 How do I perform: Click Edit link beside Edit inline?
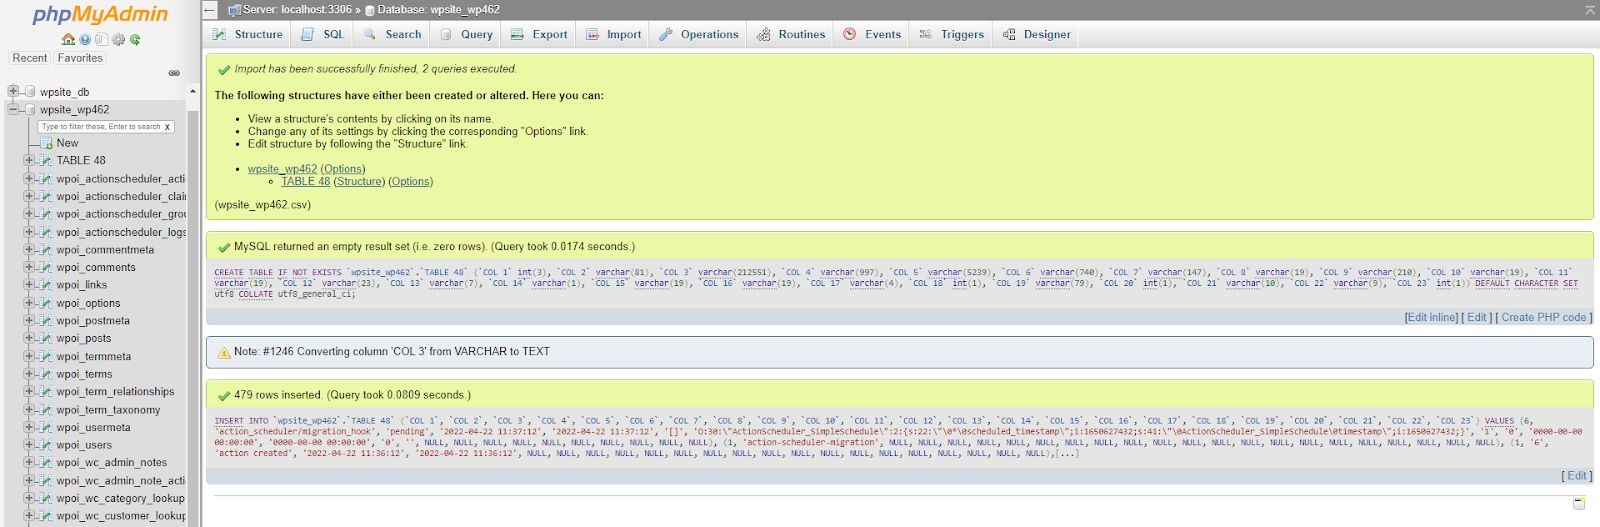[1477, 317]
